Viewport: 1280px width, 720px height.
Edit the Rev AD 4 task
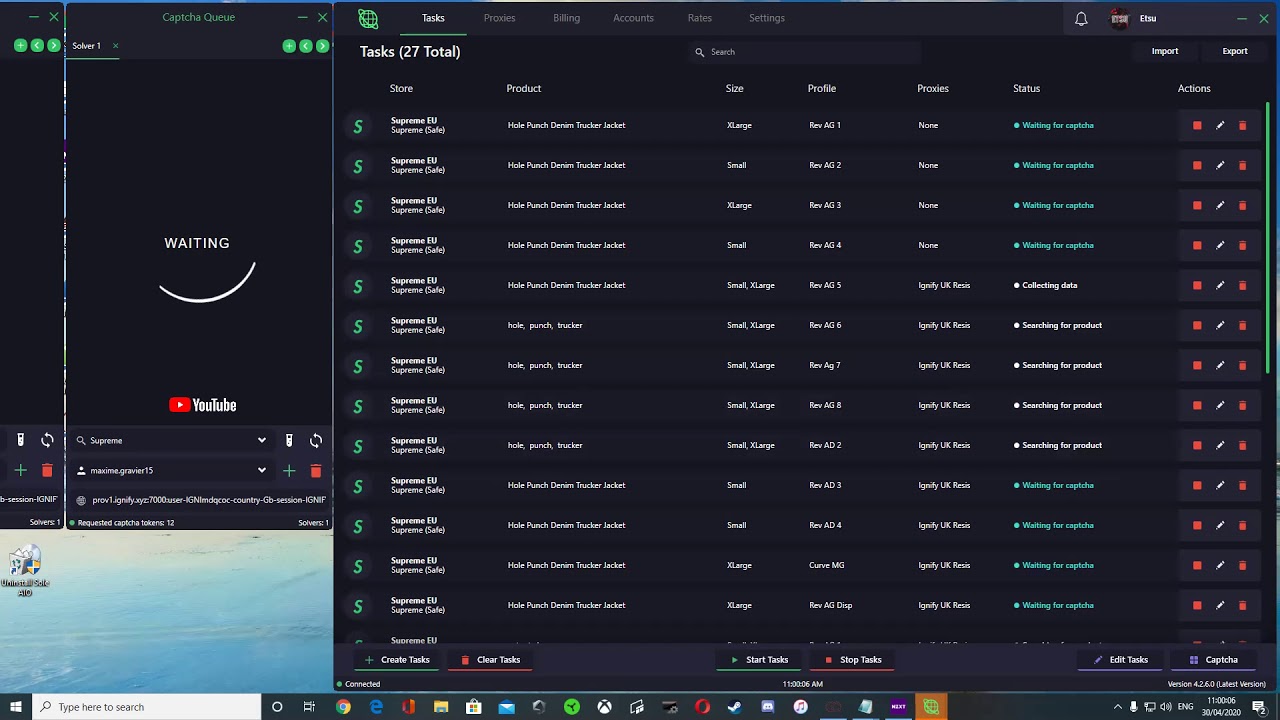(x=1220, y=525)
